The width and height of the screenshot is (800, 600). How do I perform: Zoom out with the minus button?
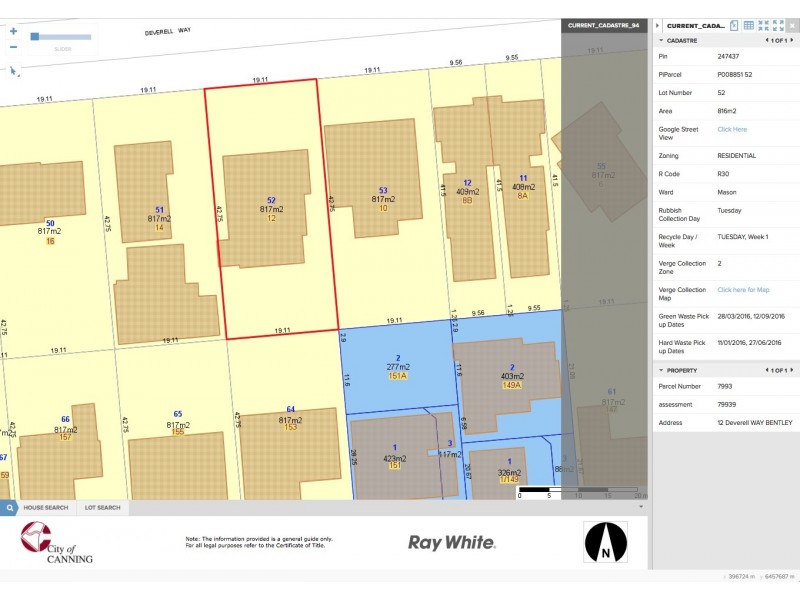(x=13, y=47)
